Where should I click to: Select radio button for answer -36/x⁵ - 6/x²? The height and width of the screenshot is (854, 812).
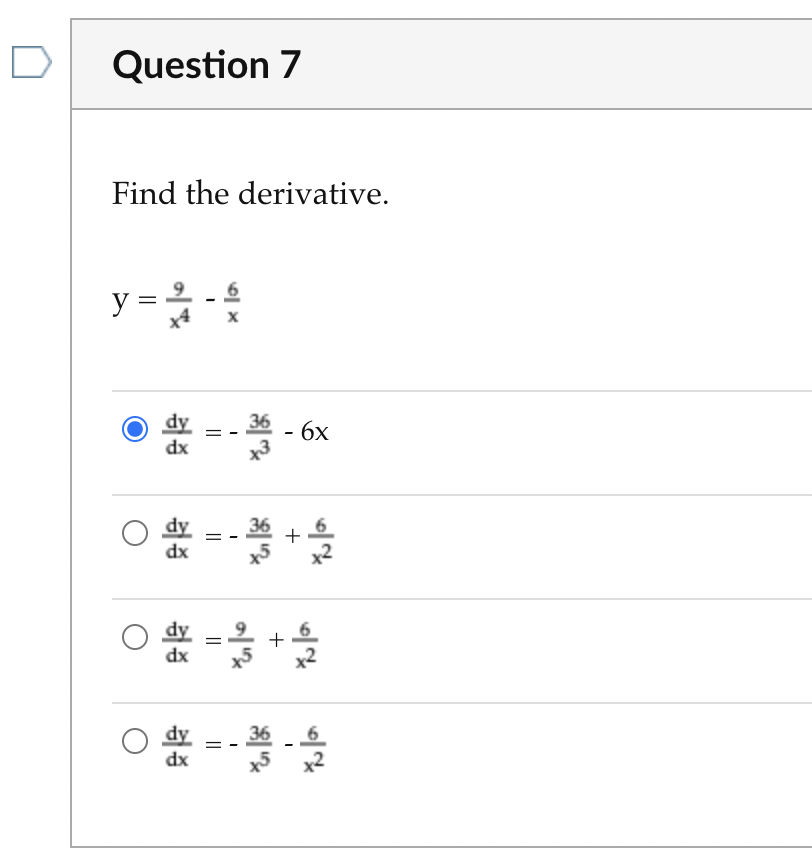134,742
